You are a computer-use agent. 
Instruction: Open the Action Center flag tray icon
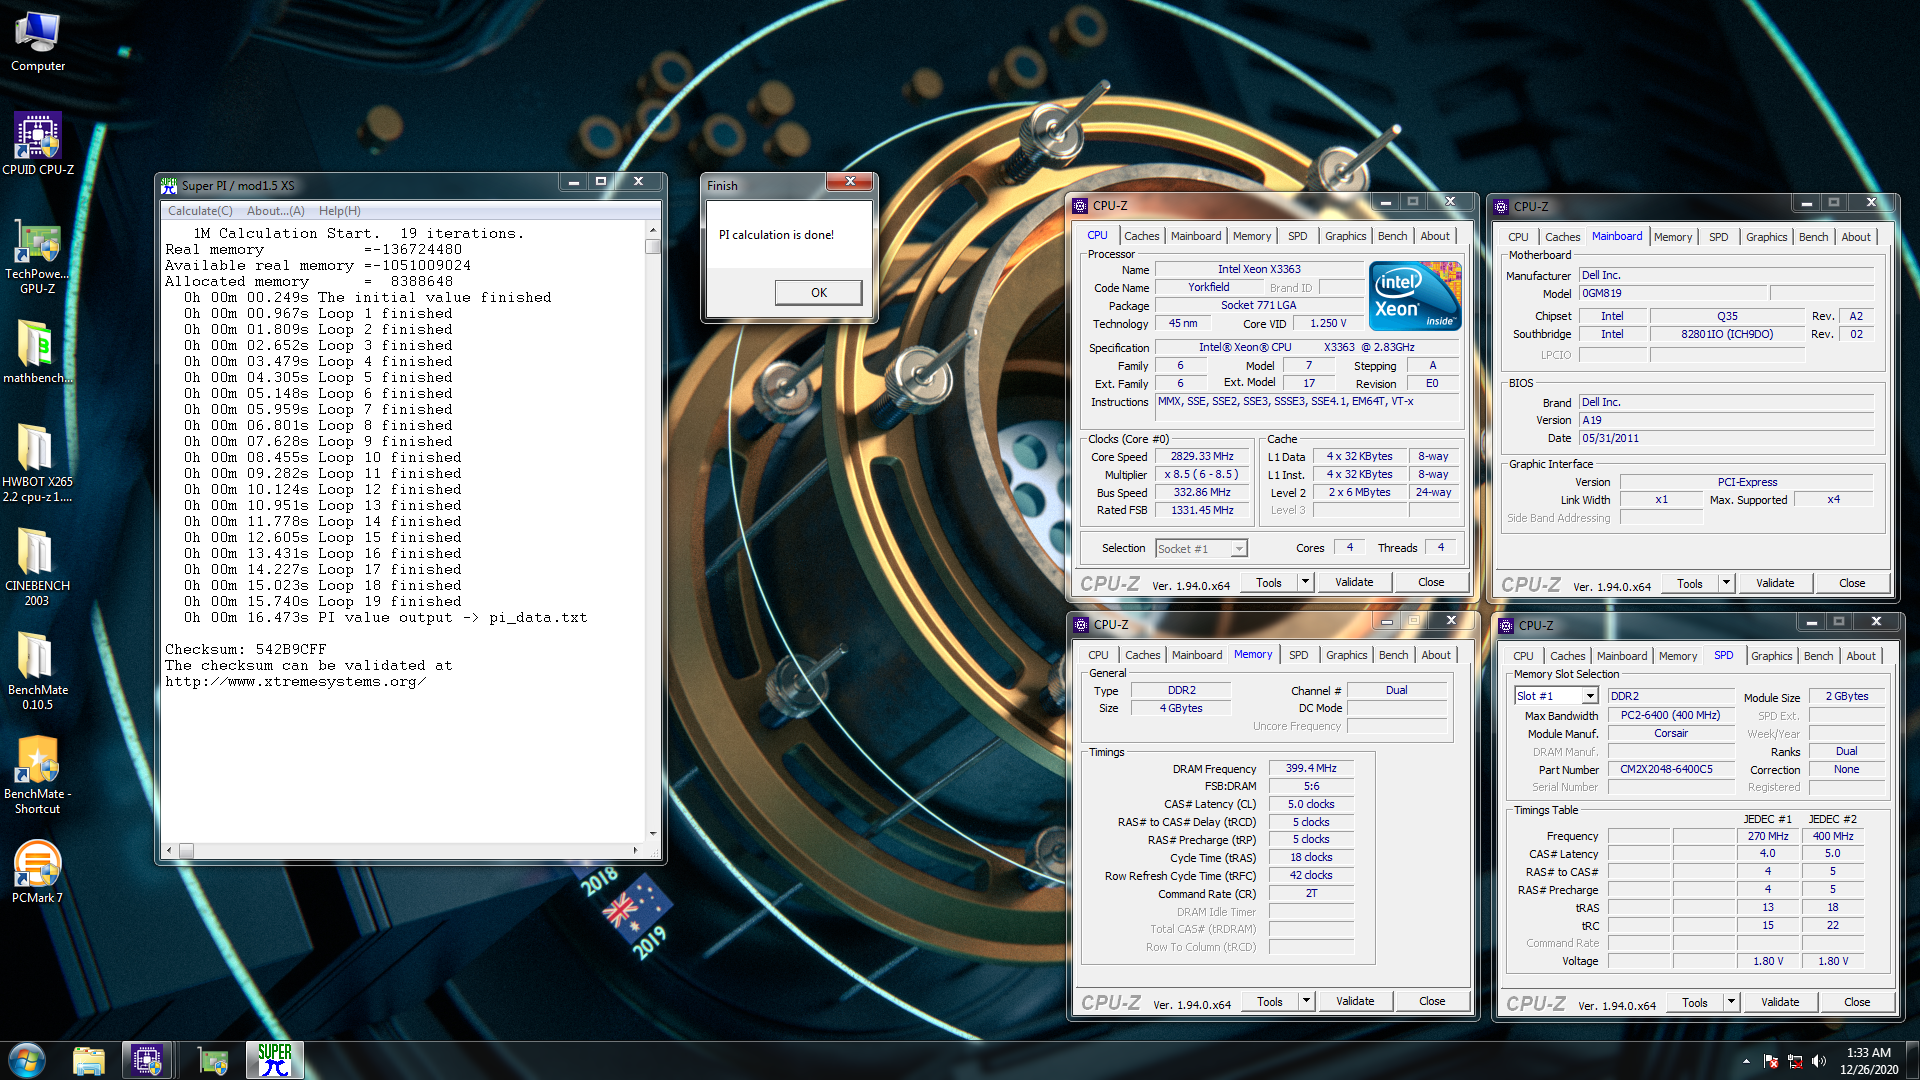[1771, 1061]
